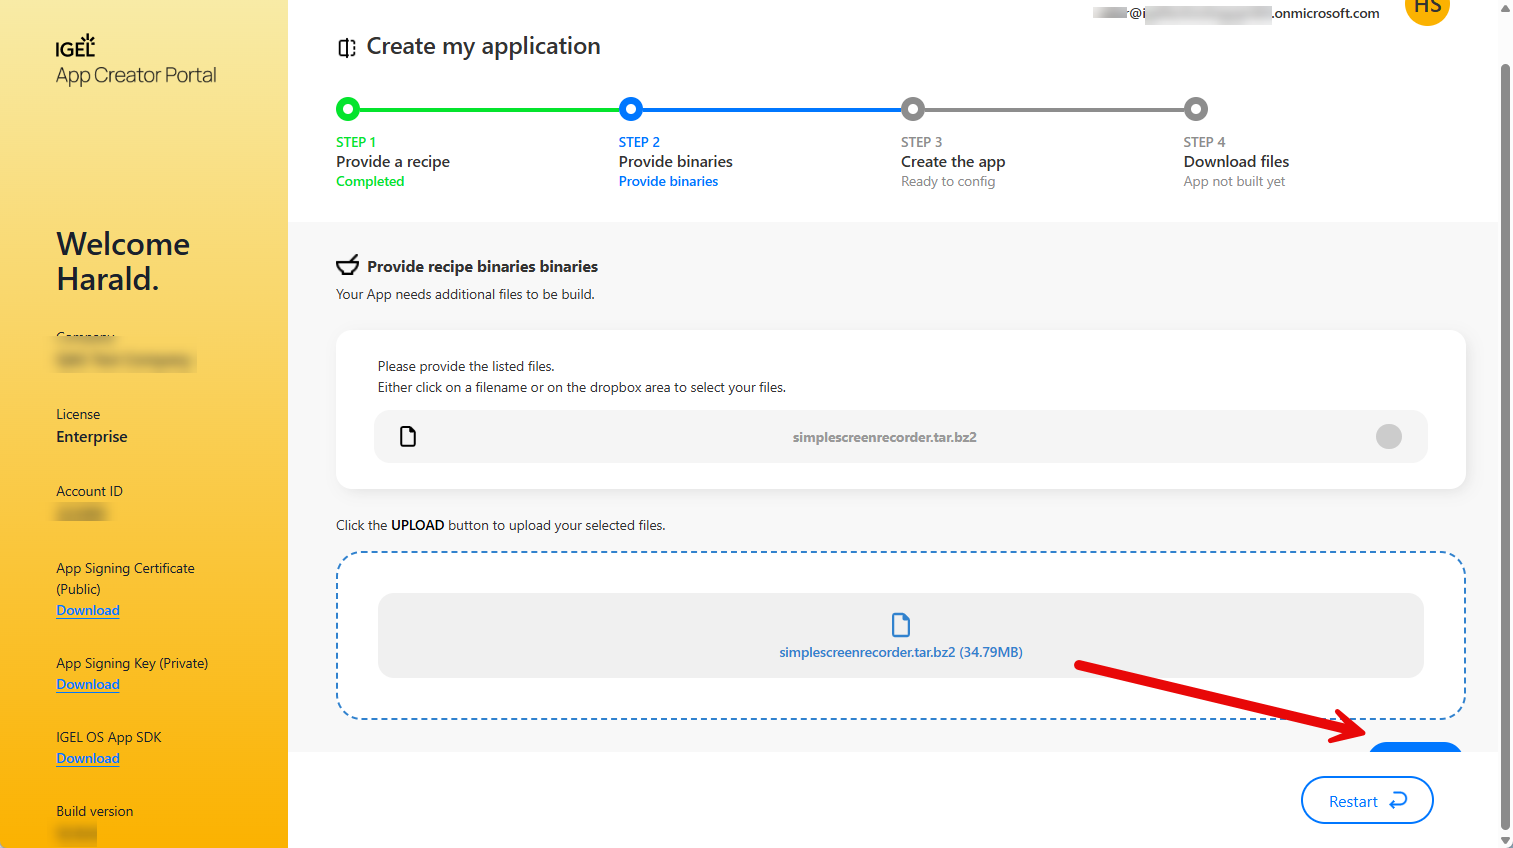Click the file icon in required files row
Screen dimensions: 1513x848
[408, 437]
